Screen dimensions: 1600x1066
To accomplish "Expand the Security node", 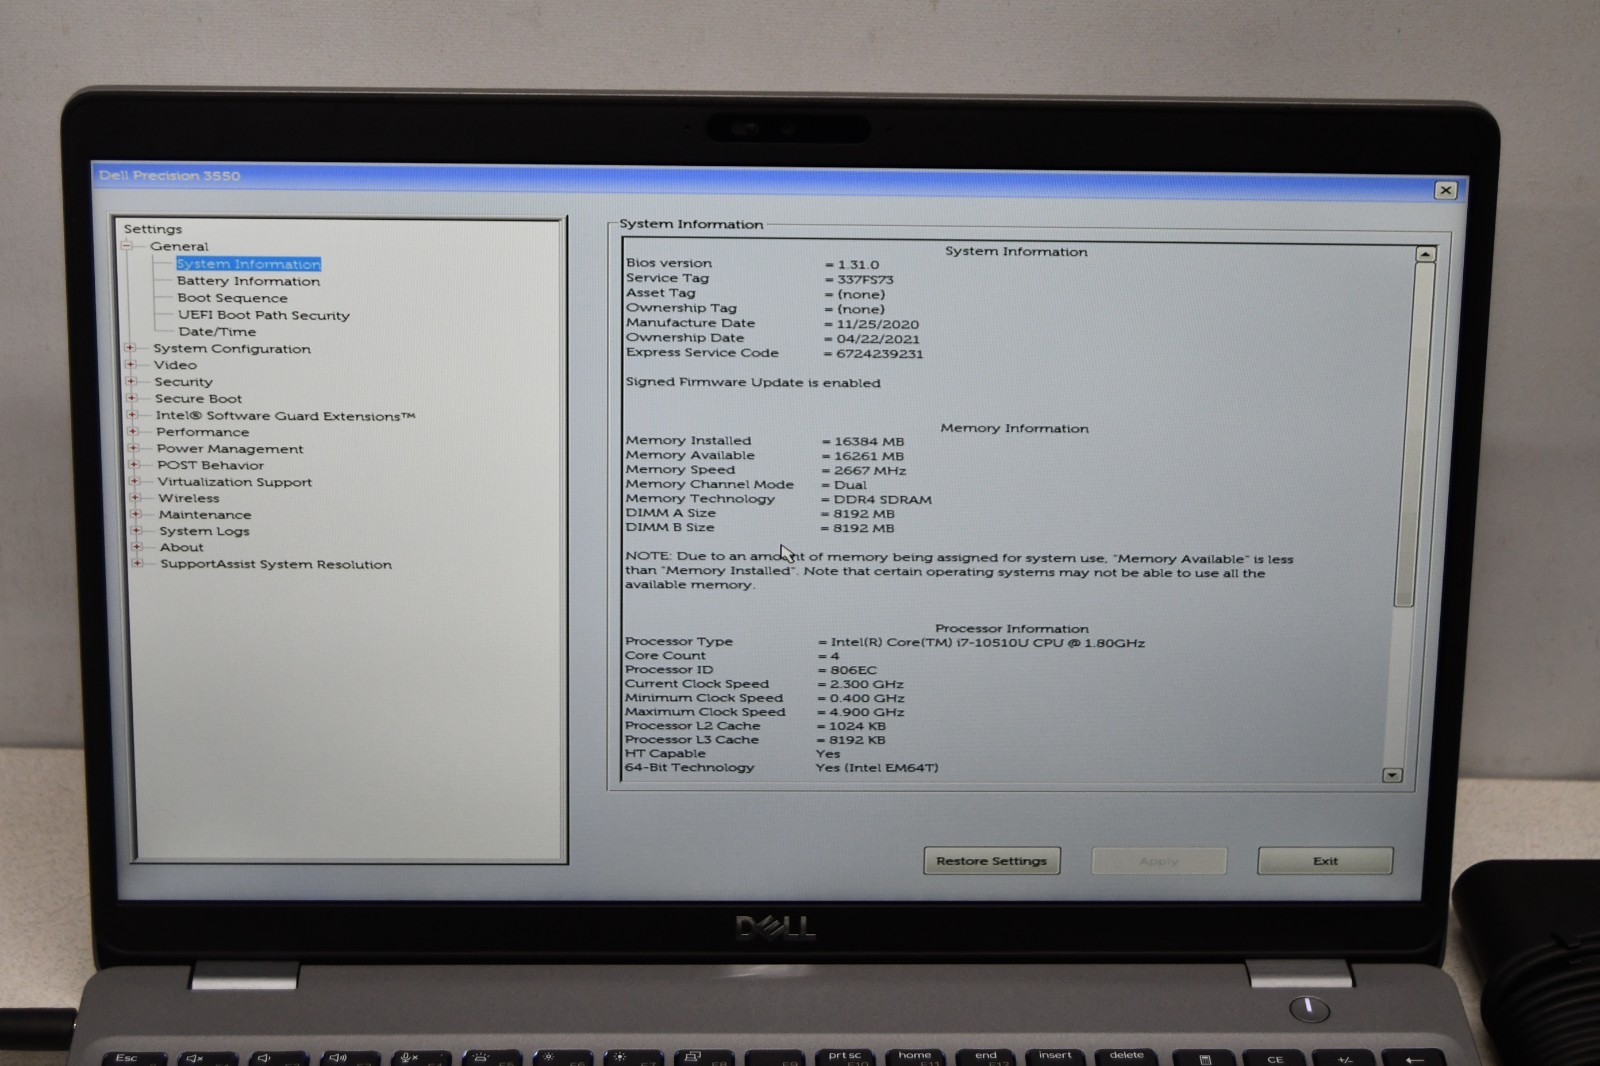I will 131,381.
